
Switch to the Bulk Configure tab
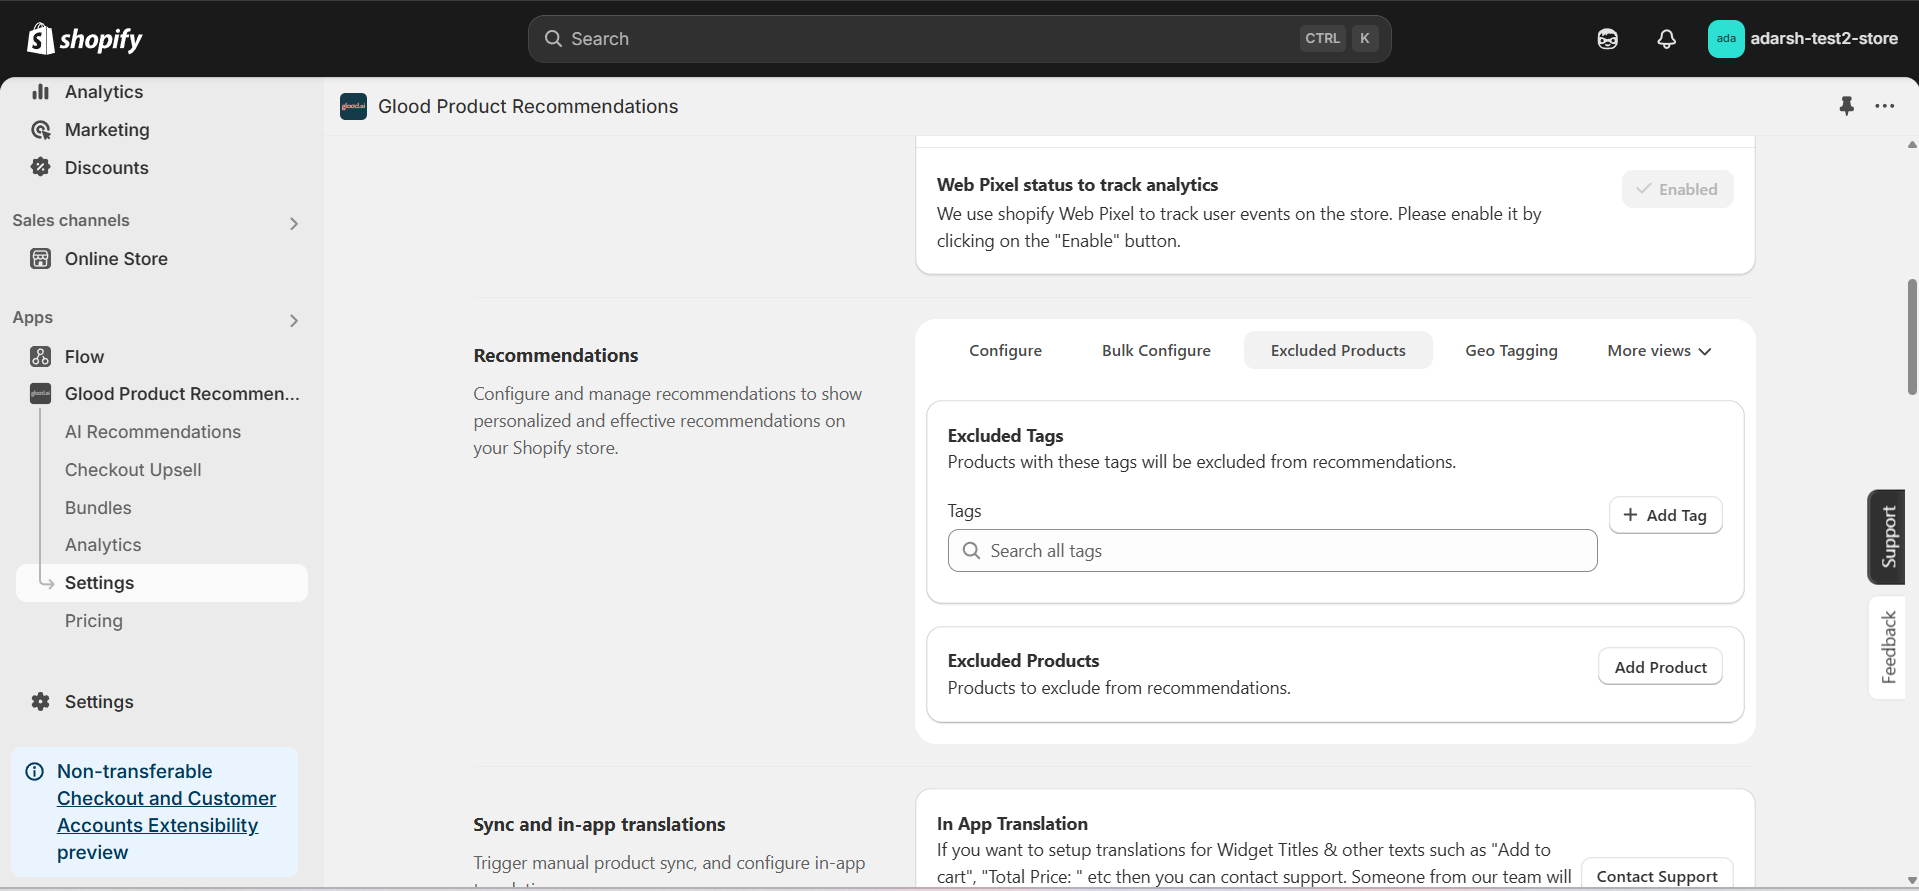click(x=1156, y=351)
